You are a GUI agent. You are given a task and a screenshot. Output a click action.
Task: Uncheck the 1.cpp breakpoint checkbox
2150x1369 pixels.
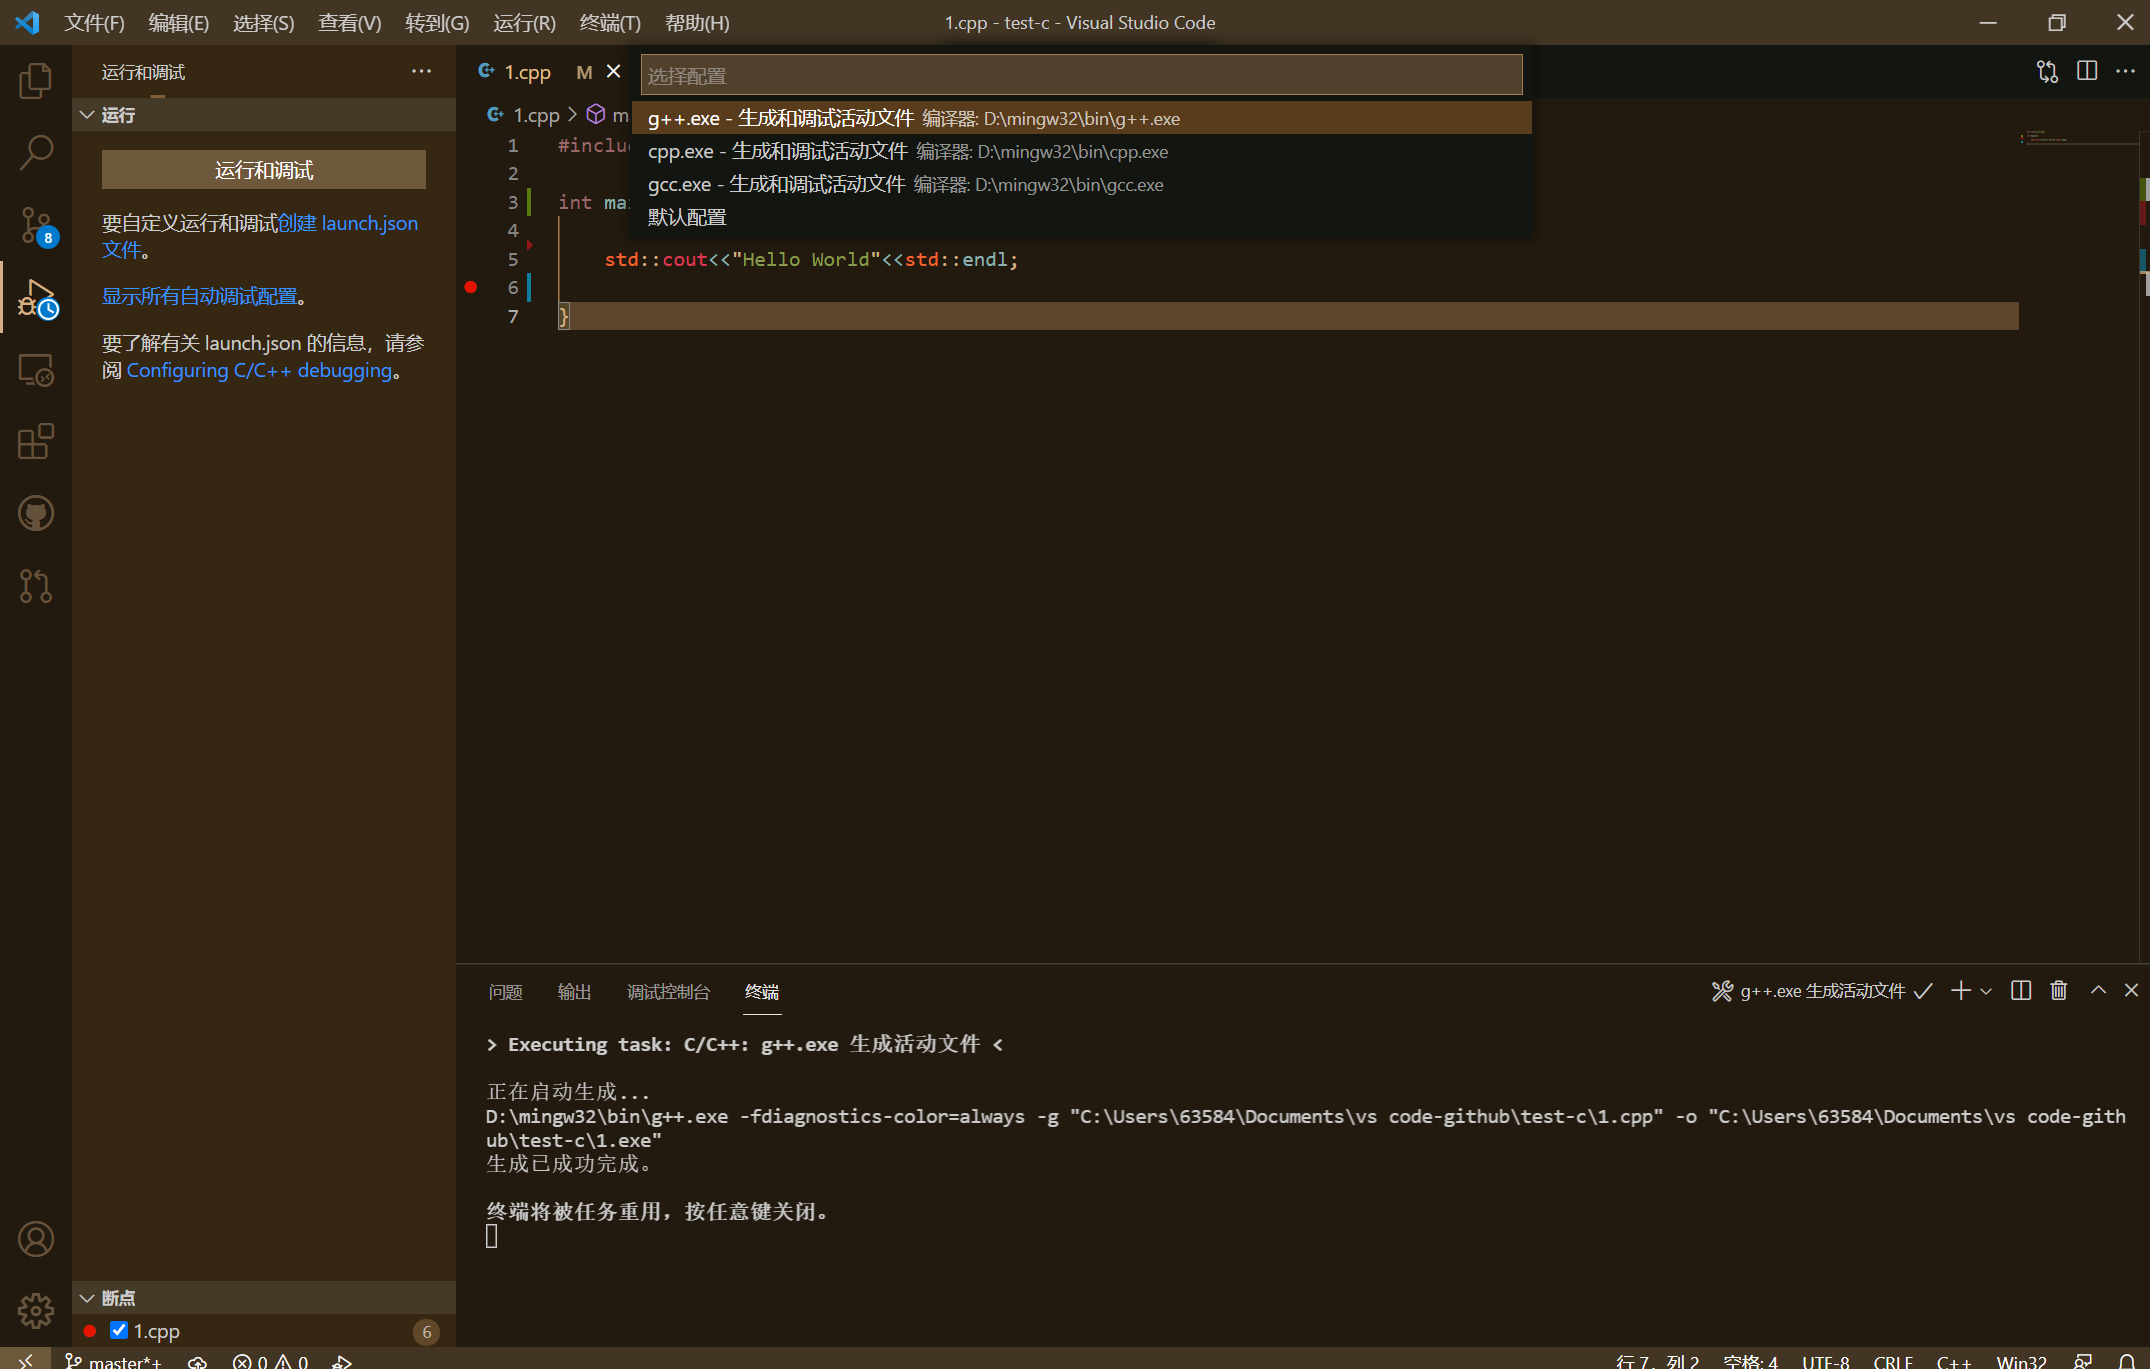pos(119,1330)
